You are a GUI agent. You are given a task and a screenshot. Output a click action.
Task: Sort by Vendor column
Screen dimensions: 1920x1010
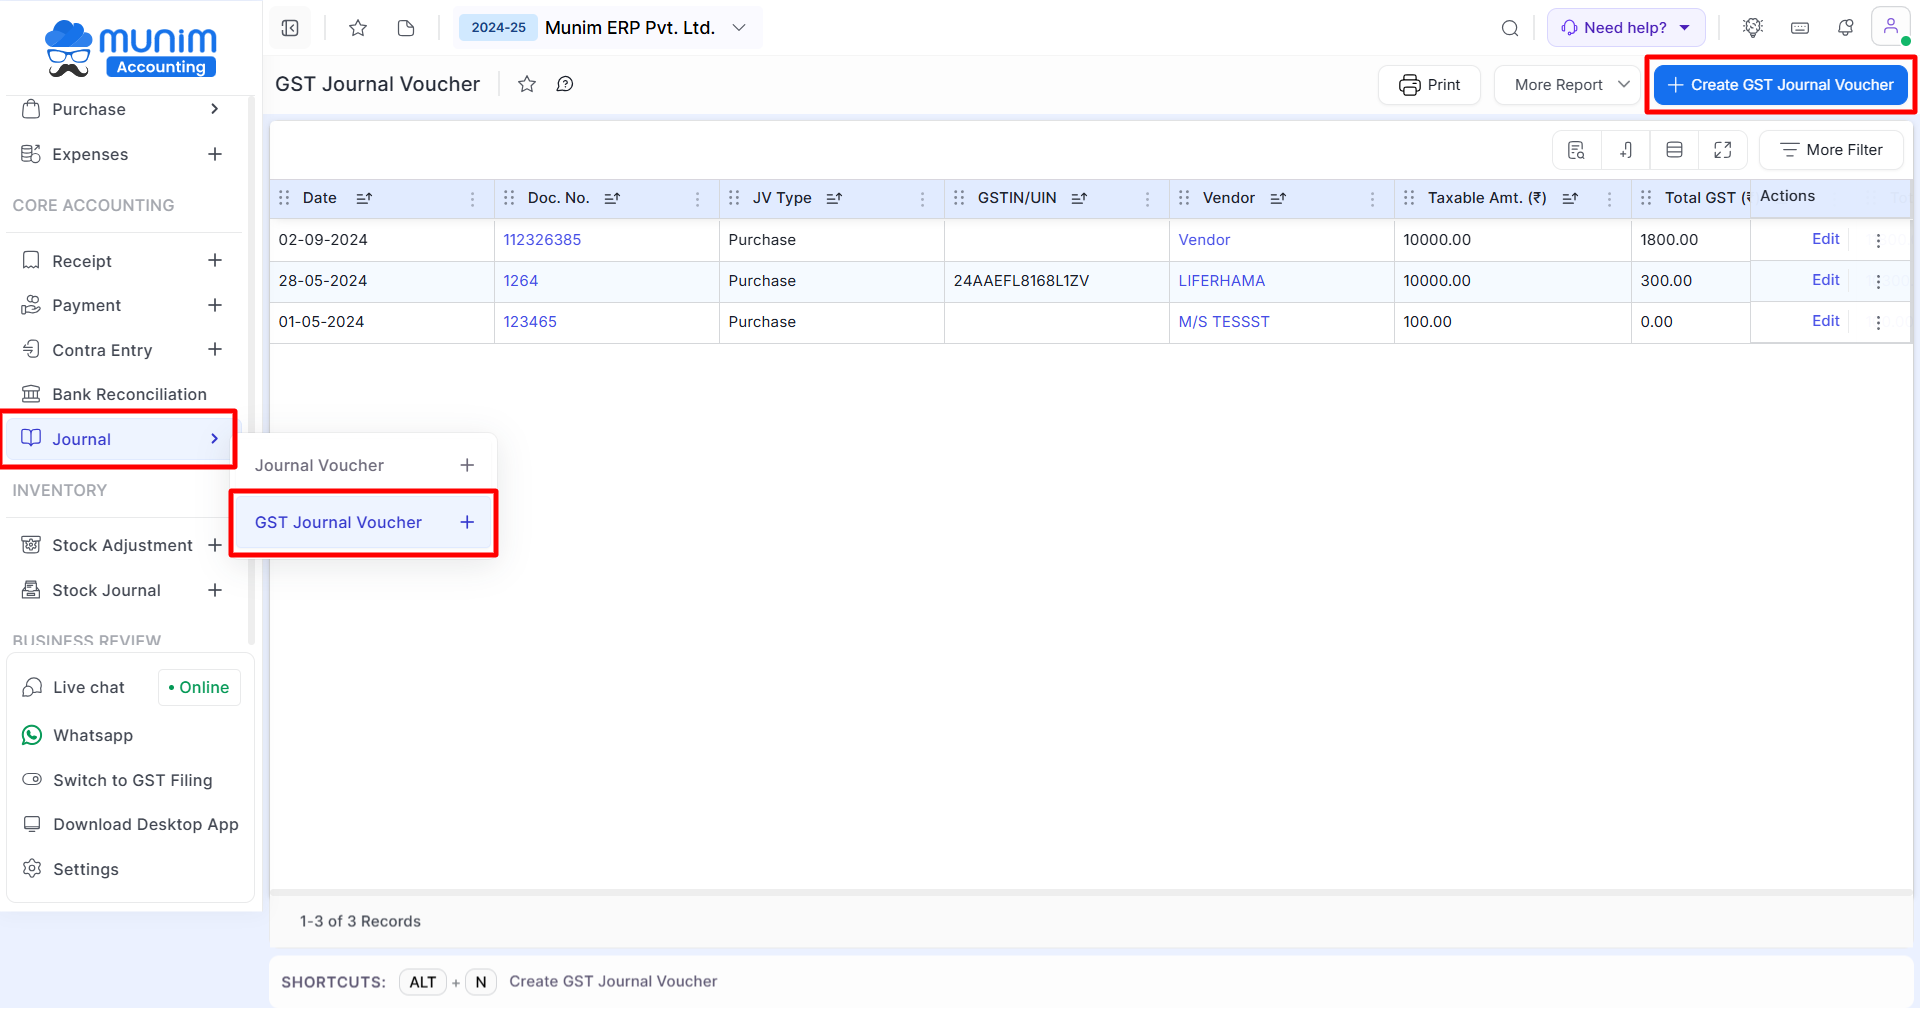1278,198
